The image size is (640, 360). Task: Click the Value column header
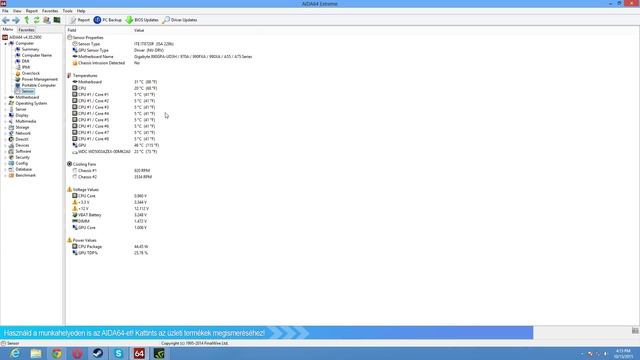tap(139, 30)
